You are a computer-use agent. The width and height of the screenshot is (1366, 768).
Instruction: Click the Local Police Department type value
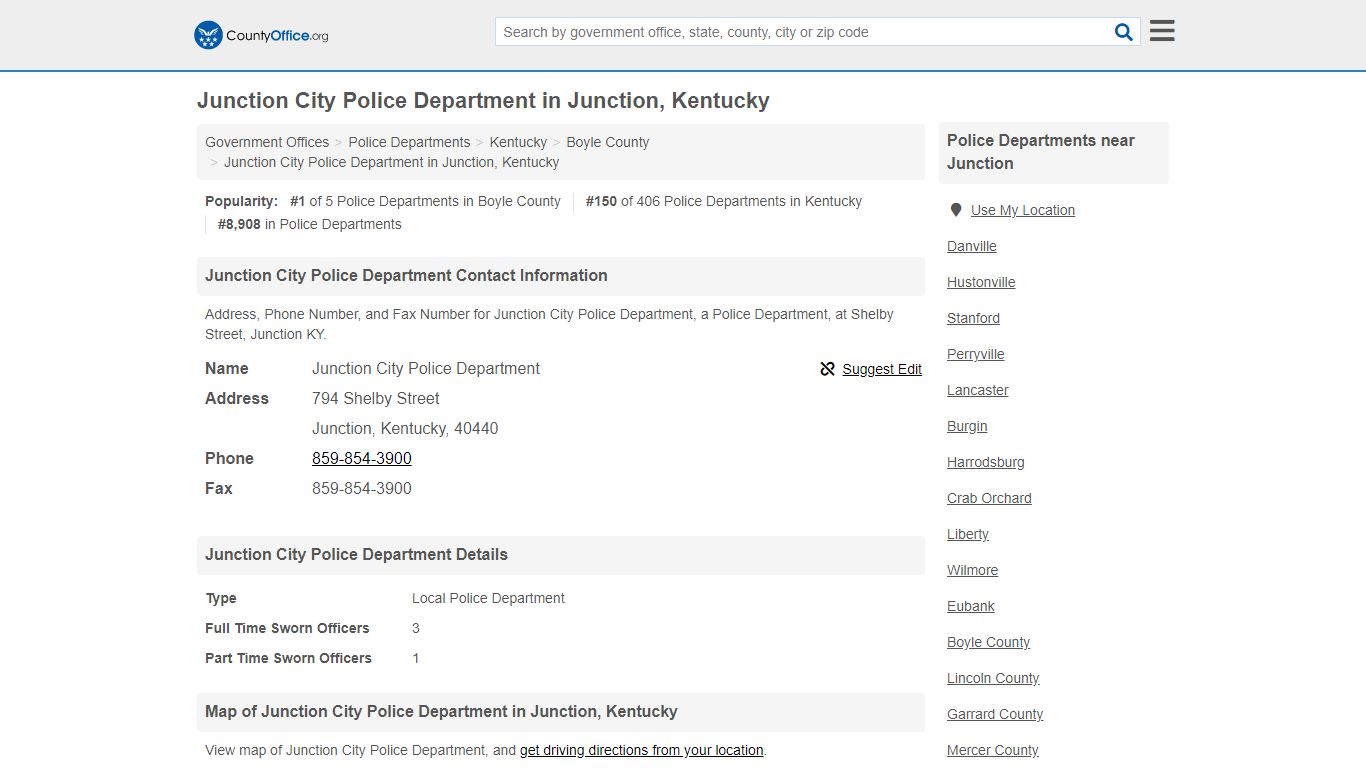click(488, 598)
